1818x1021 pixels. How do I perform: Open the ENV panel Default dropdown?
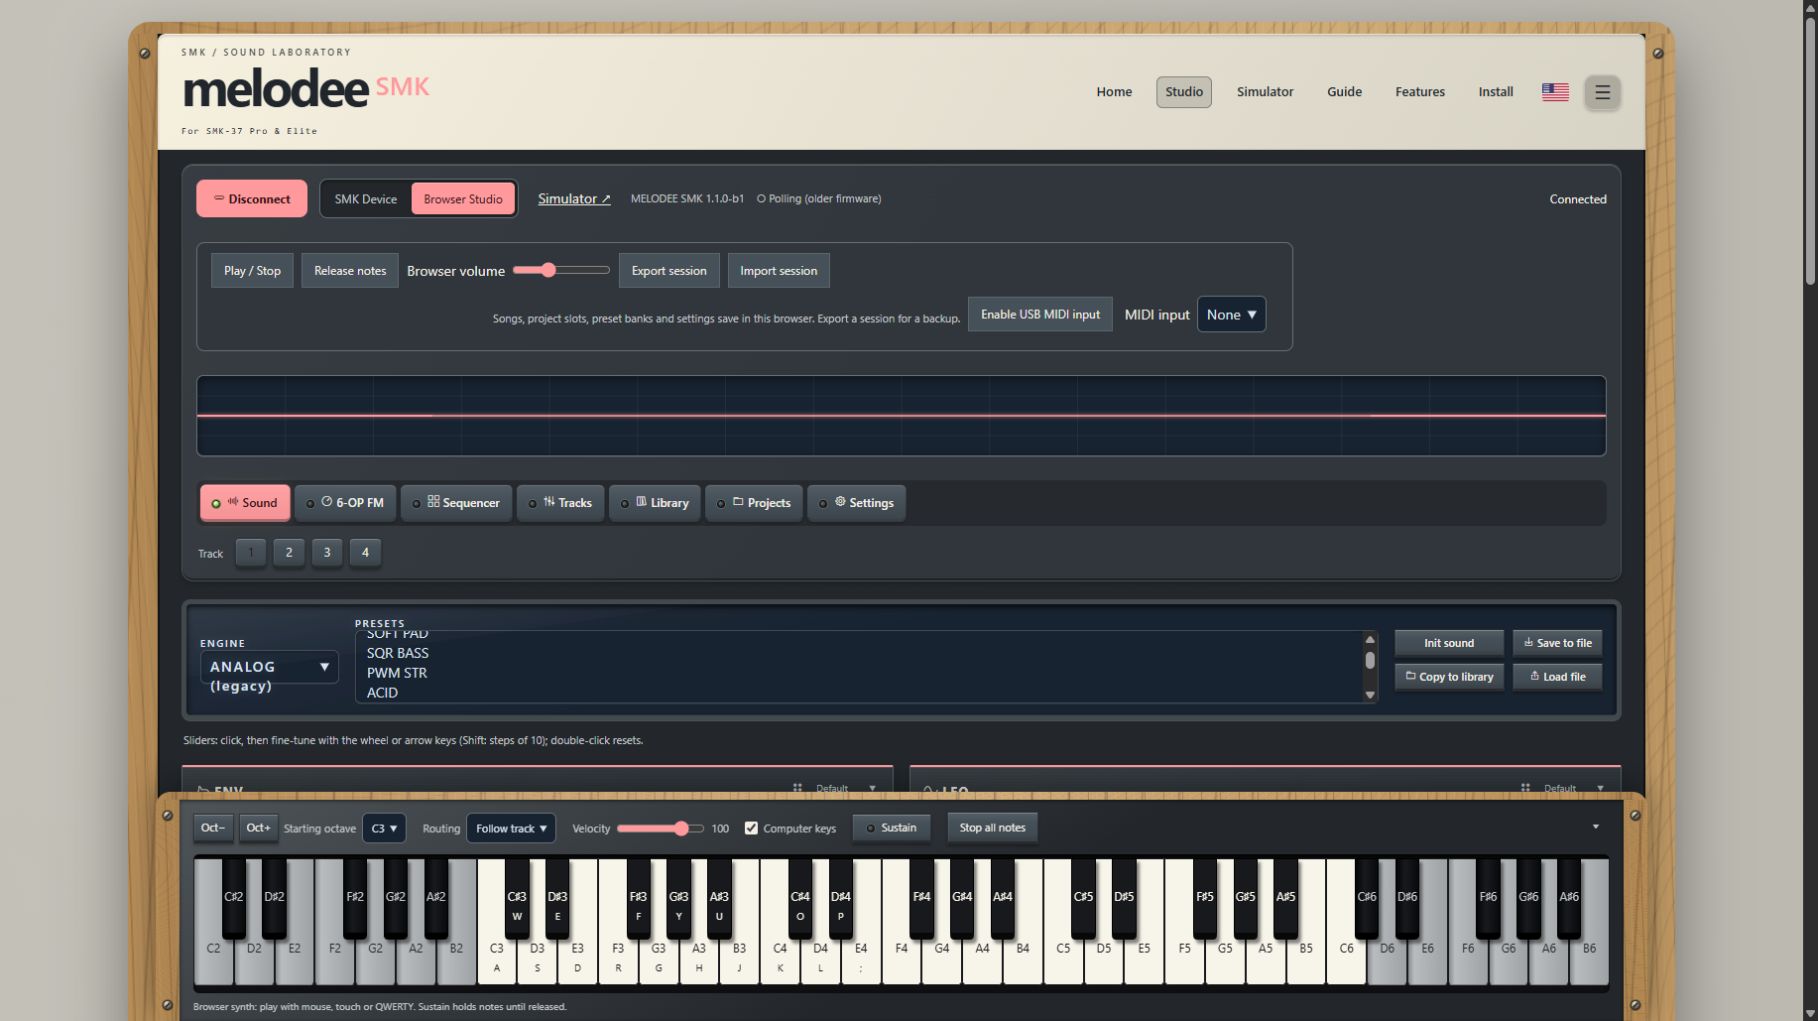tap(846, 788)
